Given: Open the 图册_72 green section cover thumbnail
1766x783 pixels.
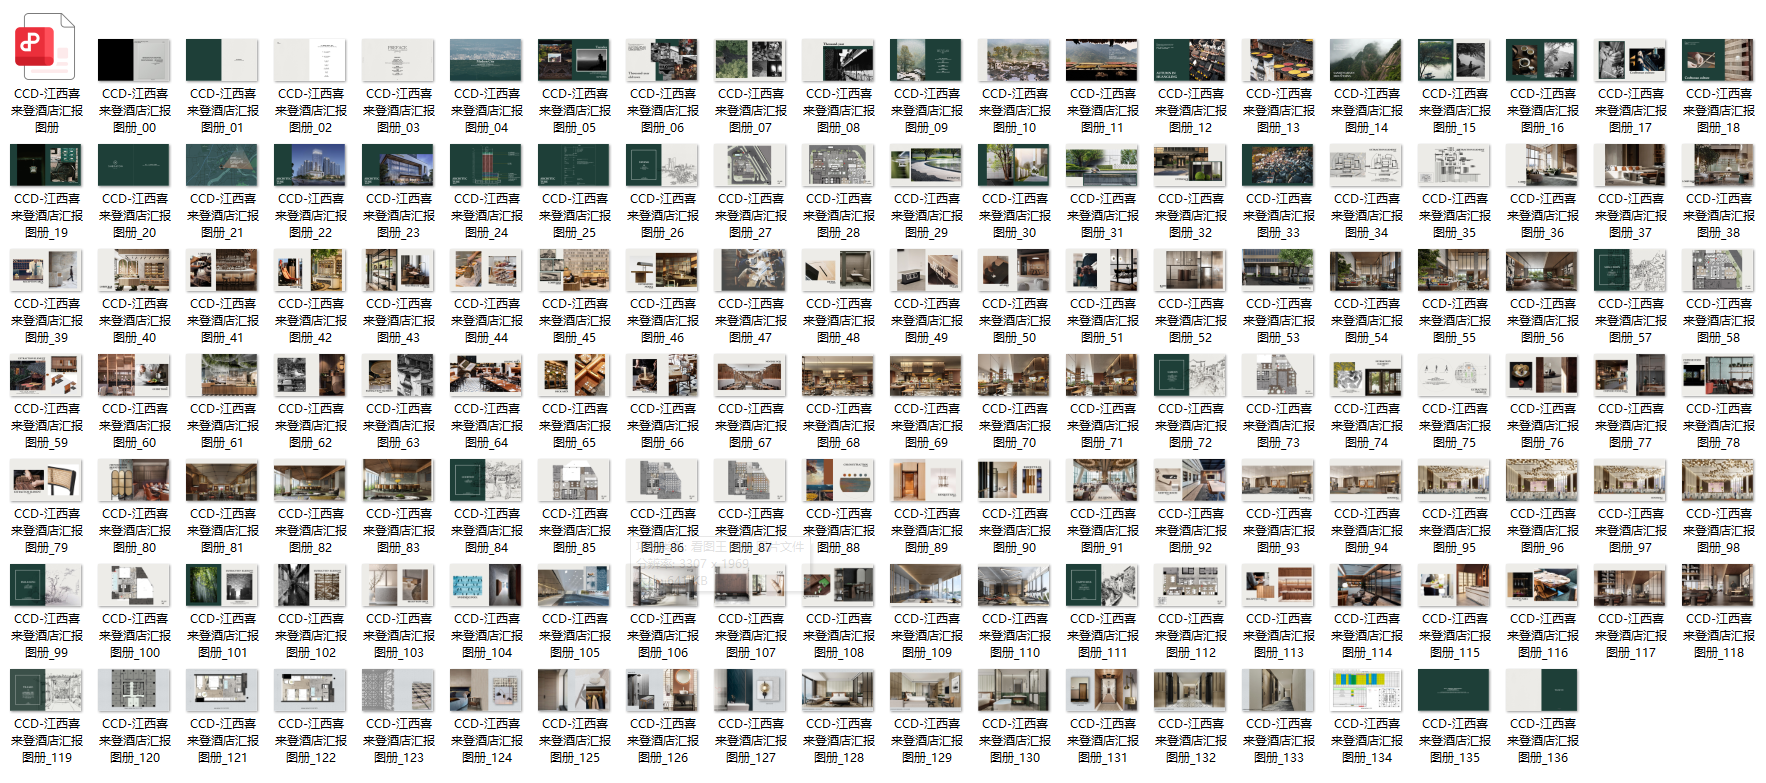Looking at the screenshot, I should coord(1190,375).
